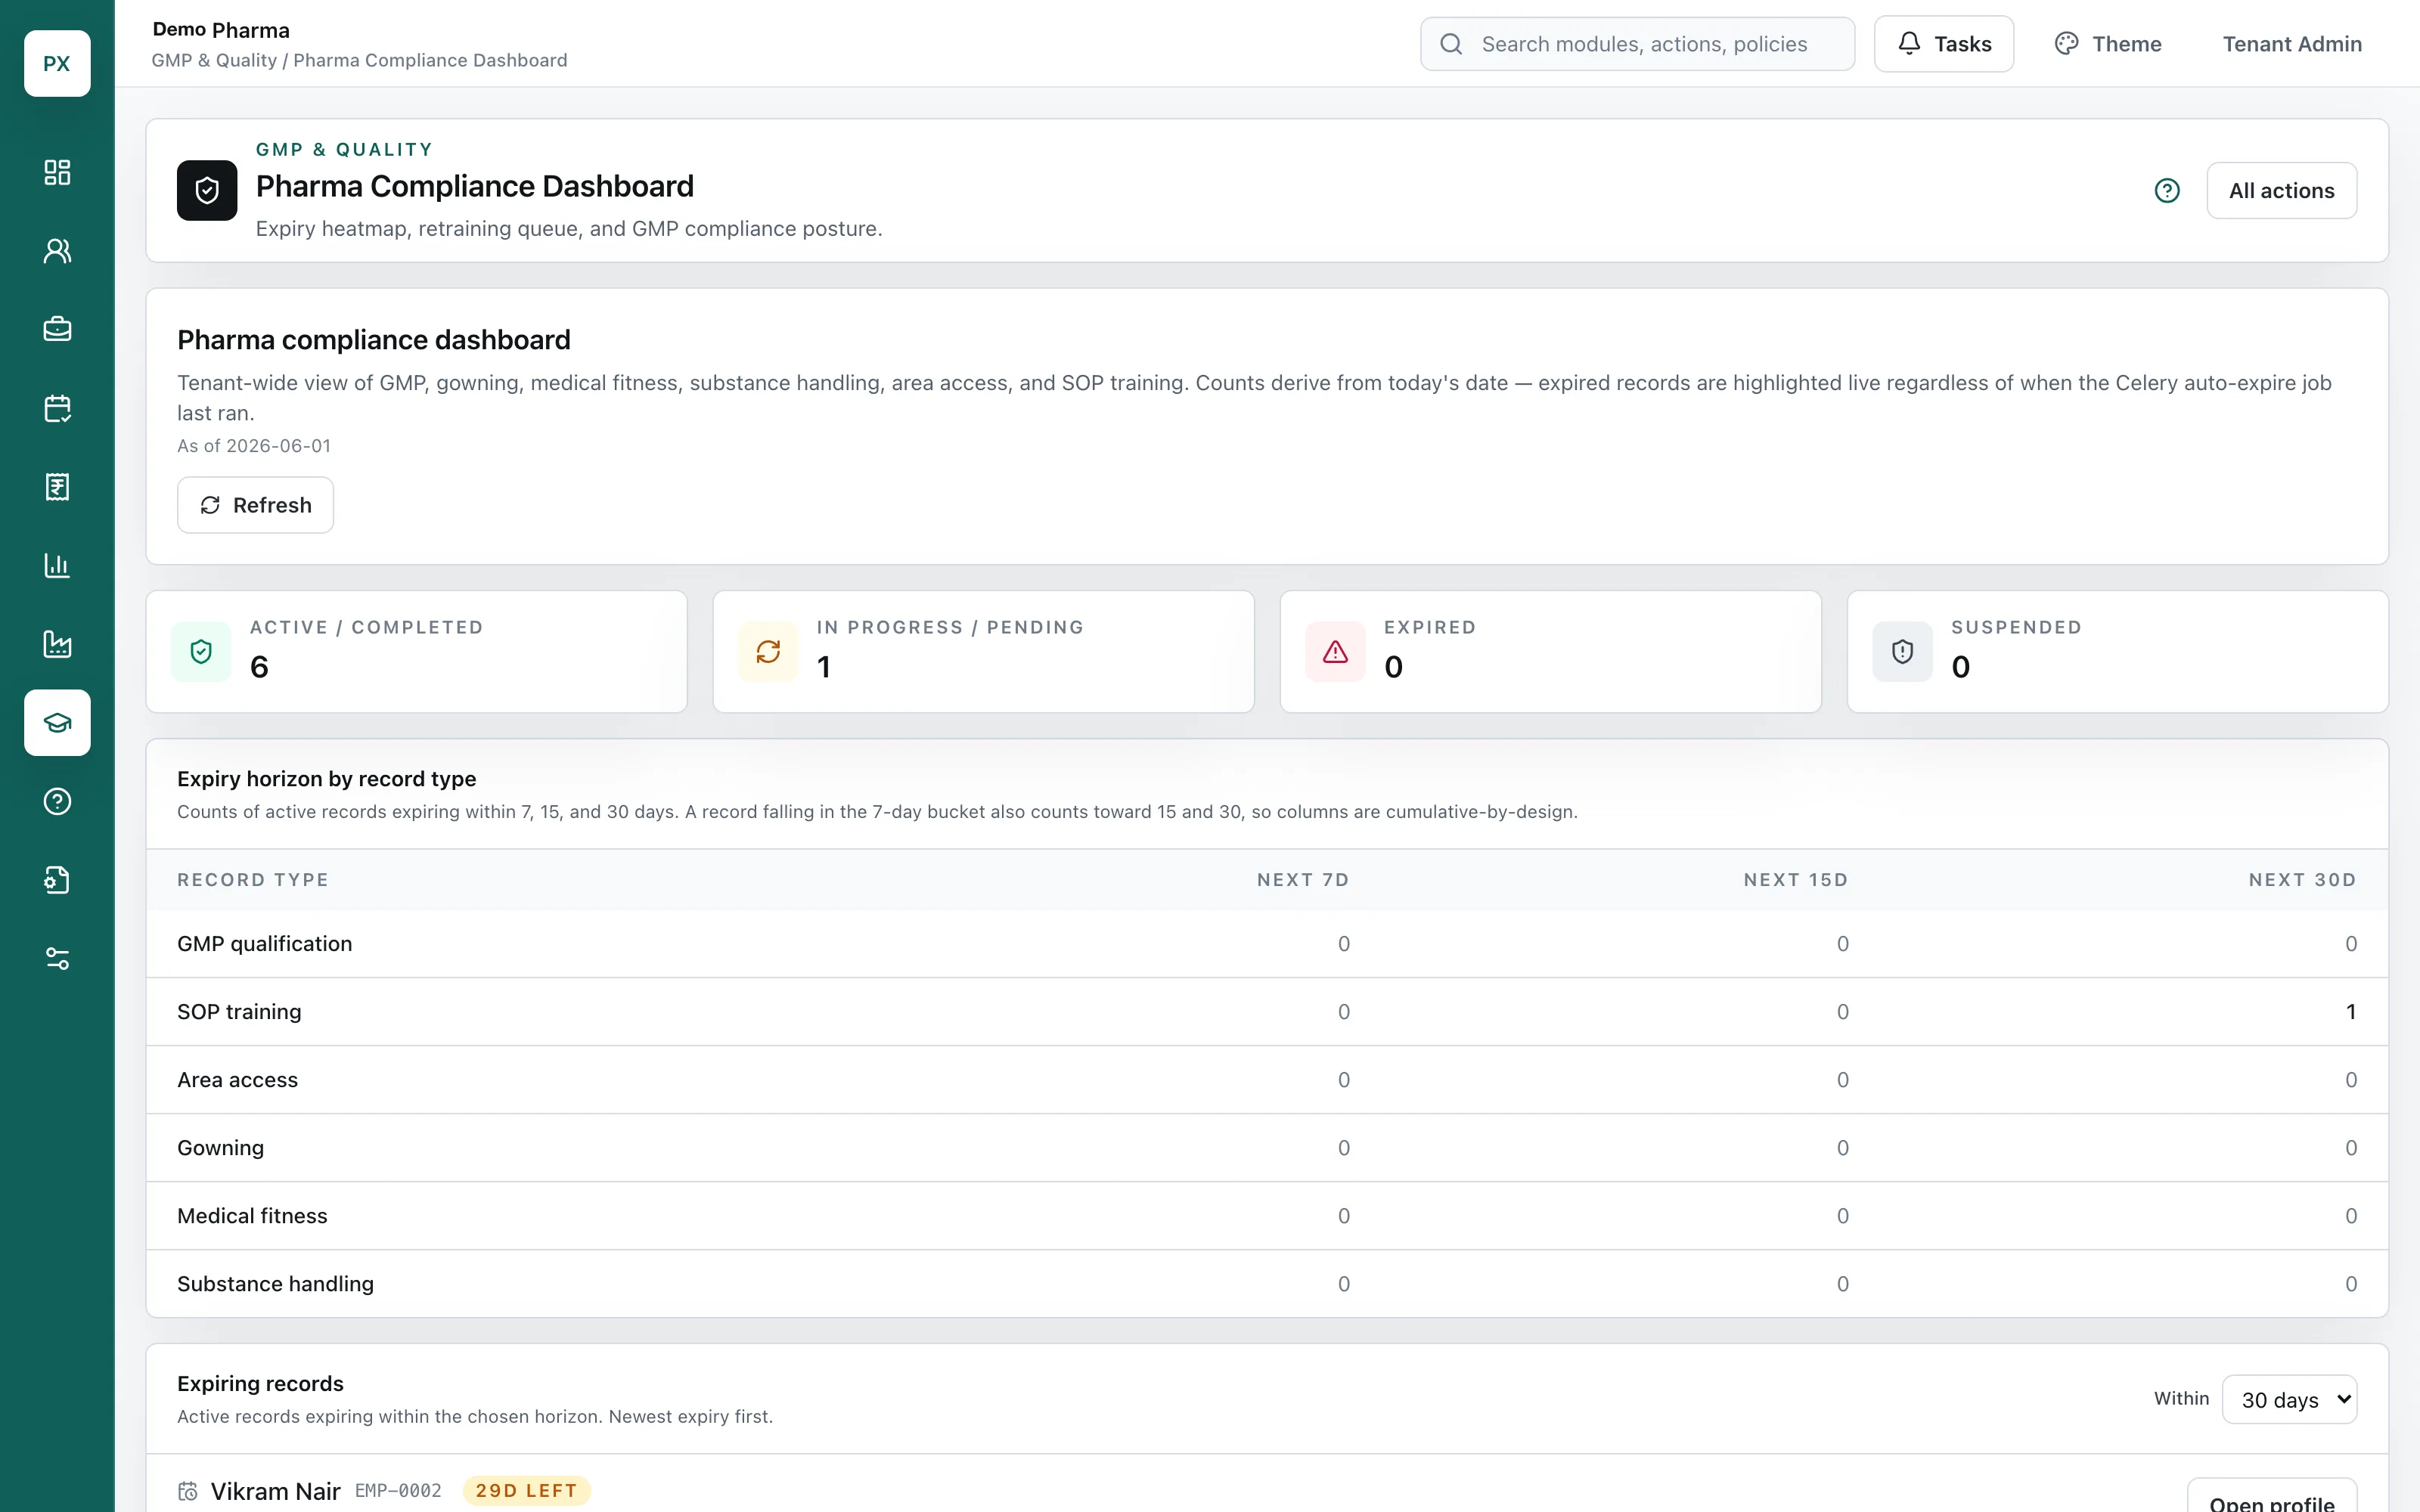
Task: Click the Substance handling row label
Action: (x=275, y=1284)
